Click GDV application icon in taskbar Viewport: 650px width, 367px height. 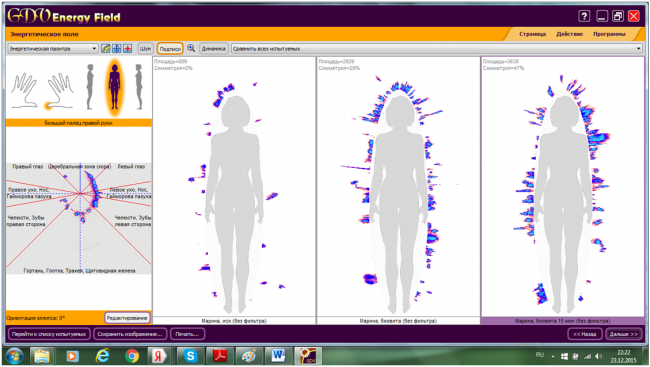308,356
